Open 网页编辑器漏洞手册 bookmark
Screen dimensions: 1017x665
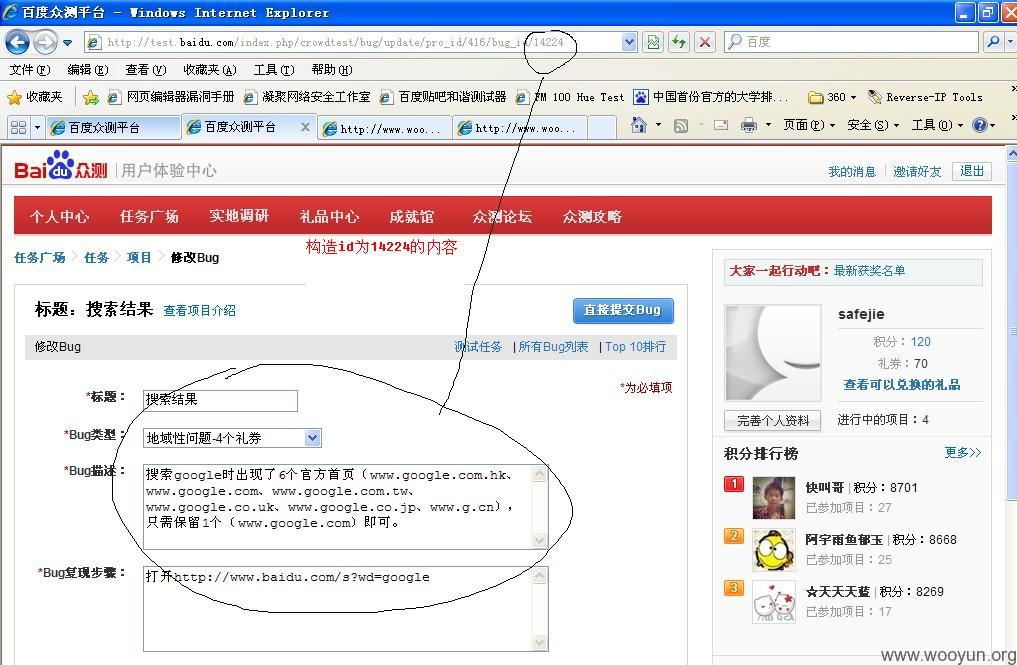(171, 97)
